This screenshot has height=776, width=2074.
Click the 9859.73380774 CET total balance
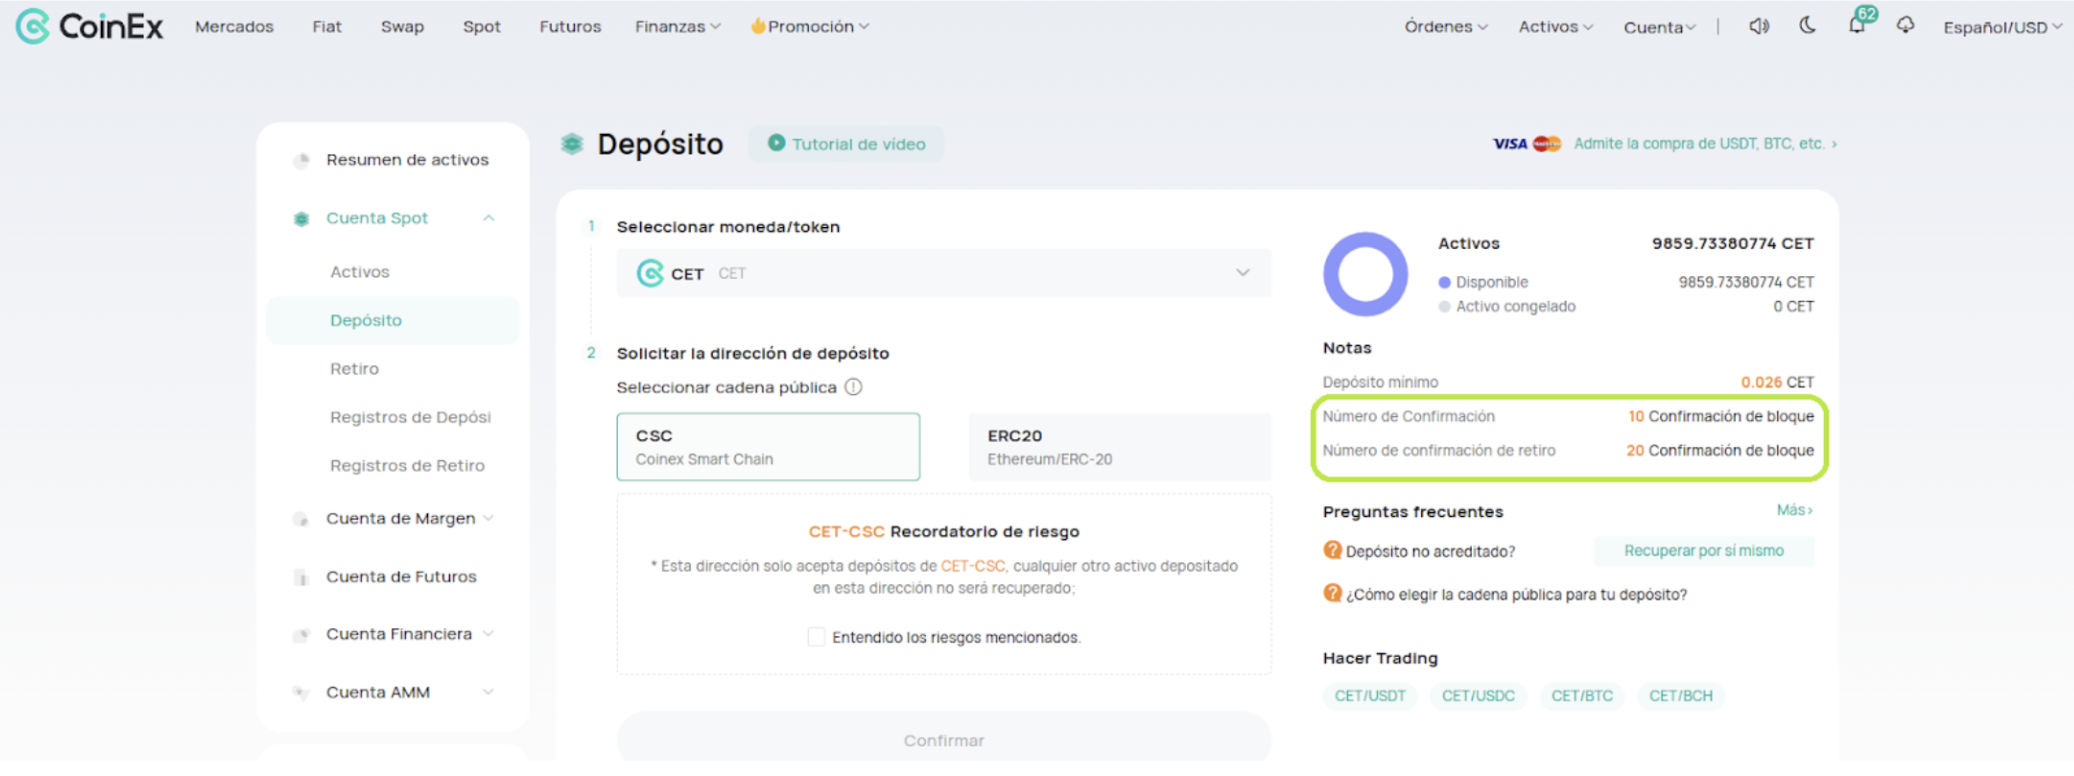[1732, 244]
